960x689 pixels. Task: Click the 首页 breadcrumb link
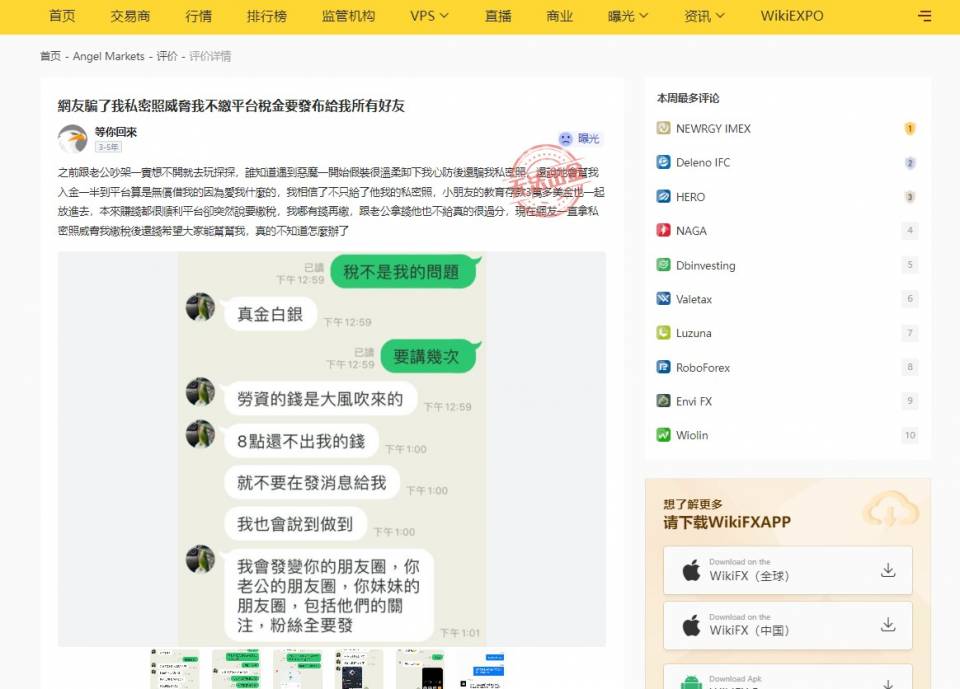click(x=51, y=56)
